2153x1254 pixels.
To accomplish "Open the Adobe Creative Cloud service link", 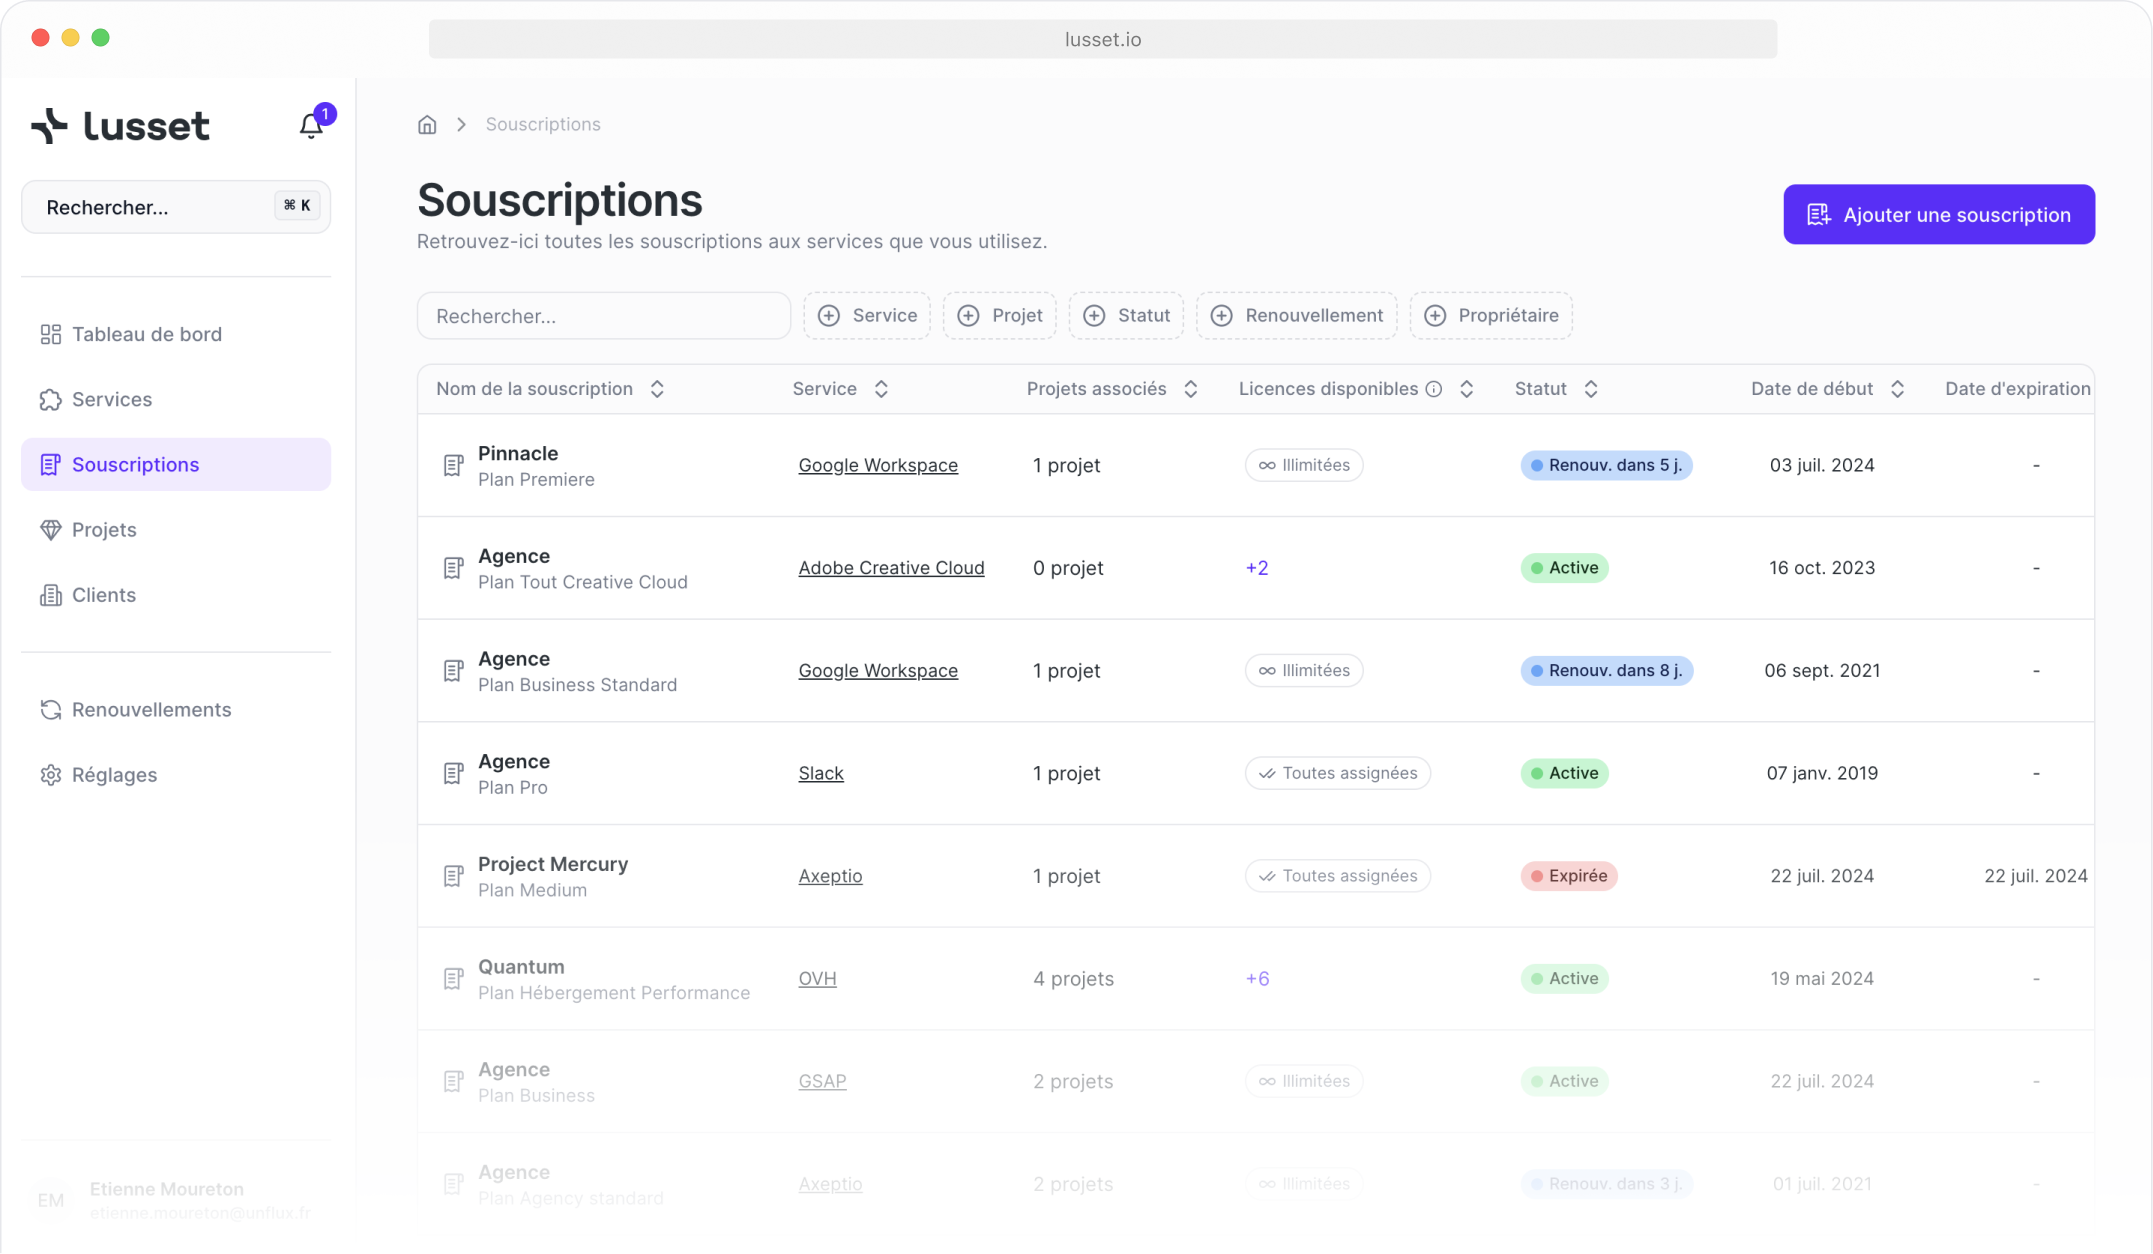I will pyautogui.click(x=891, y=568).
